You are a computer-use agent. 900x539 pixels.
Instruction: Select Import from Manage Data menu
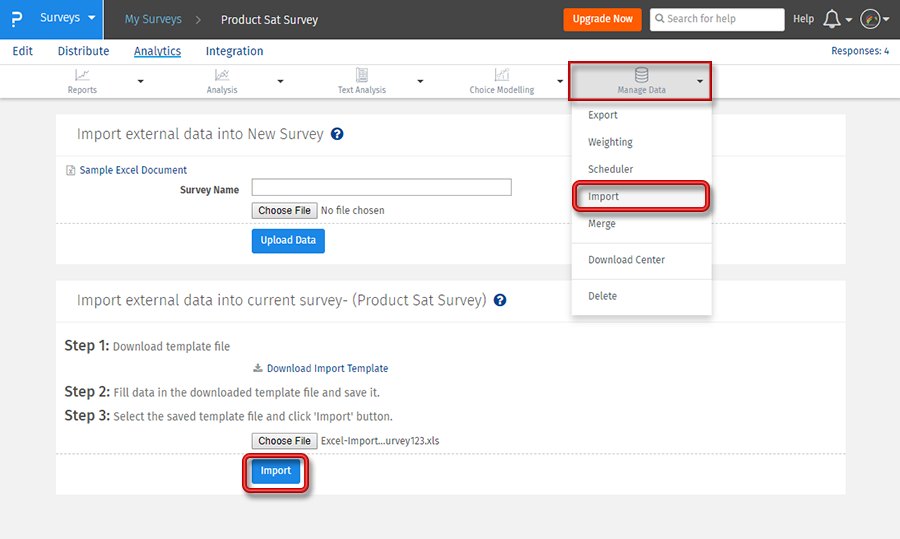coord(603,197)
